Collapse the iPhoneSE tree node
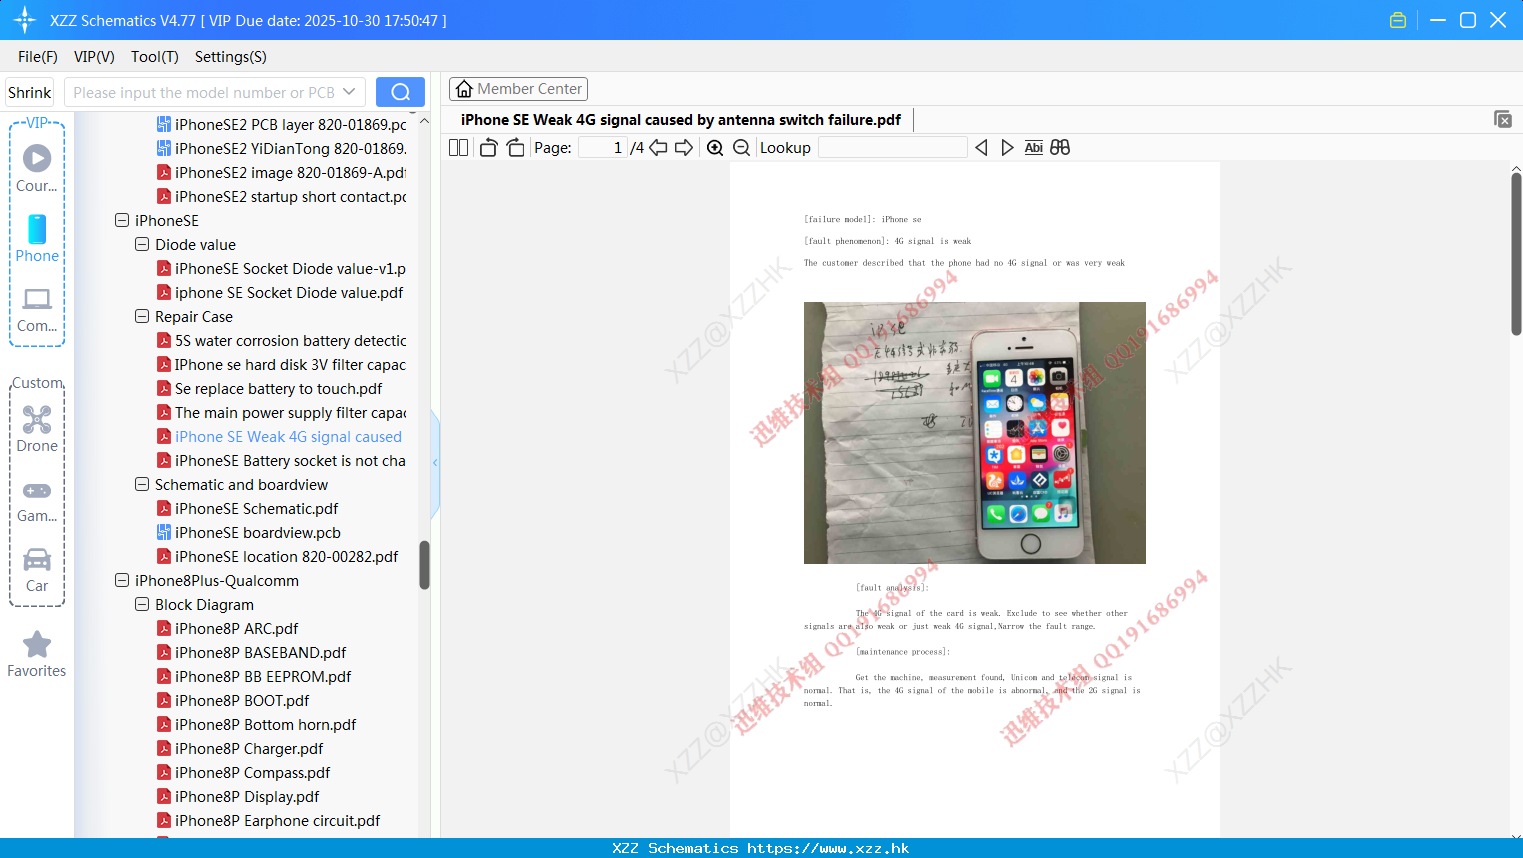The image size is (1523, 858). pyautogui.click(x=122, y=220)
